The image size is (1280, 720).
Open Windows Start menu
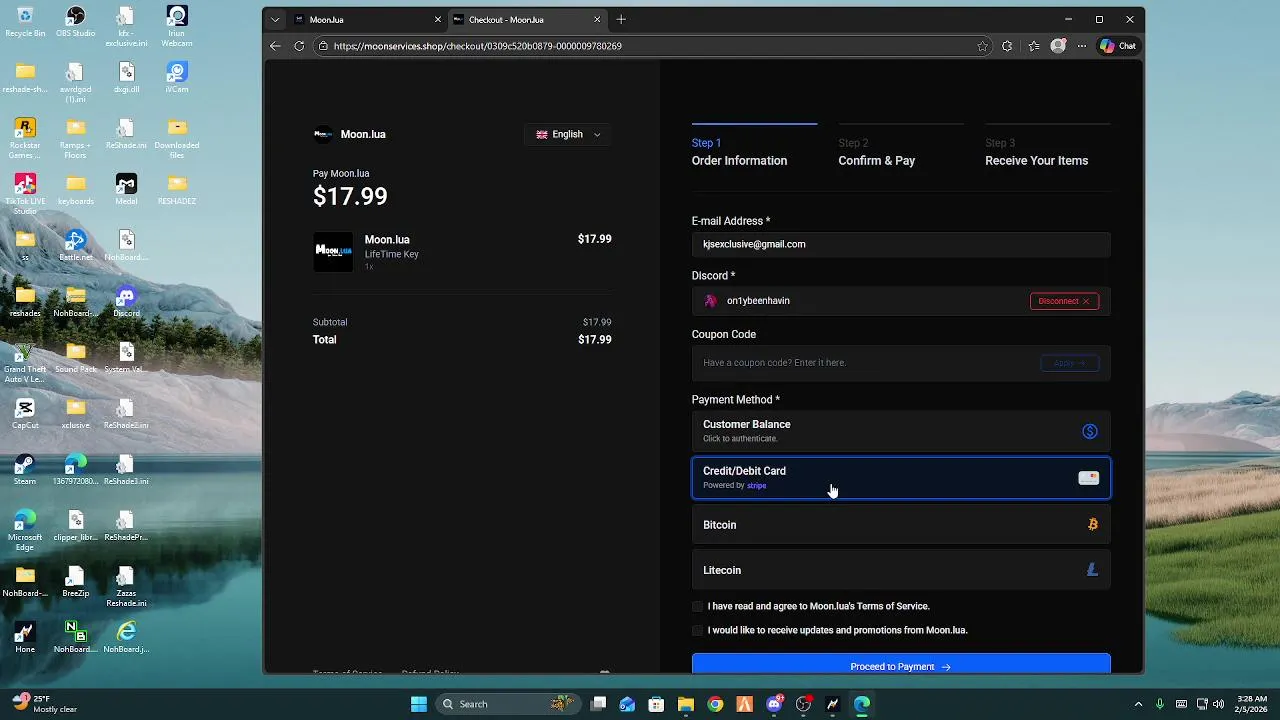(x=419, y=704)
